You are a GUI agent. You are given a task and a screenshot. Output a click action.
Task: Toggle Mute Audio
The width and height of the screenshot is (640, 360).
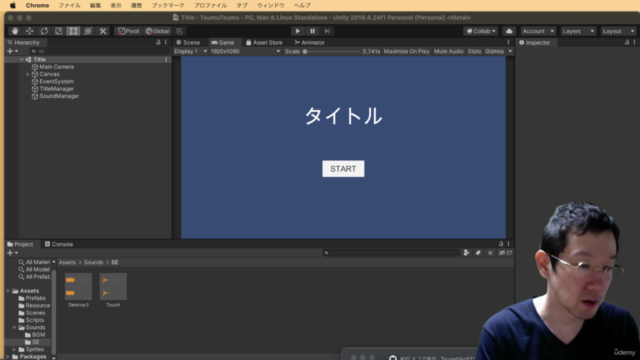click(x=449, y=51)
